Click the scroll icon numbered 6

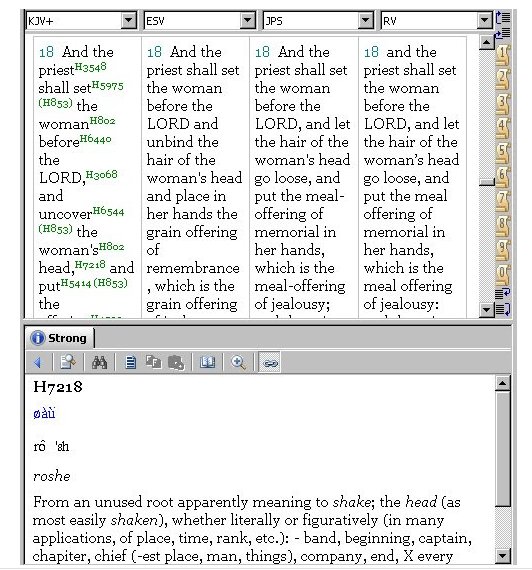(x=503, y=177)
